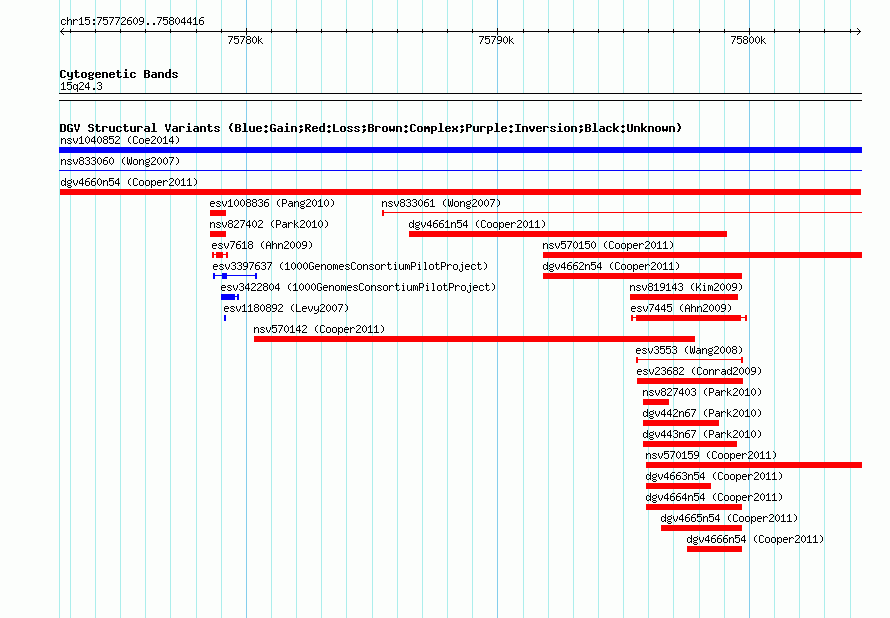Select the red dgv4664n54 loss bar

[694, 507]
